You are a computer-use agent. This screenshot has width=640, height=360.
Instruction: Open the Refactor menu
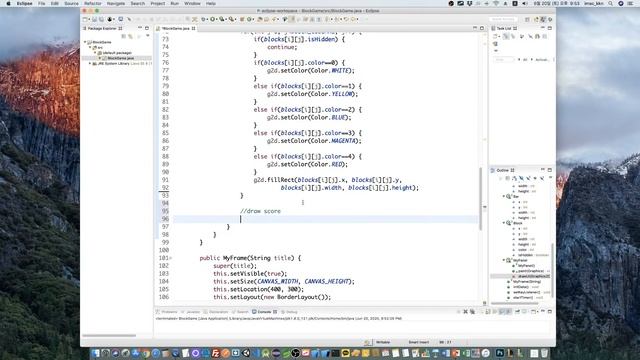coord(93,3)
